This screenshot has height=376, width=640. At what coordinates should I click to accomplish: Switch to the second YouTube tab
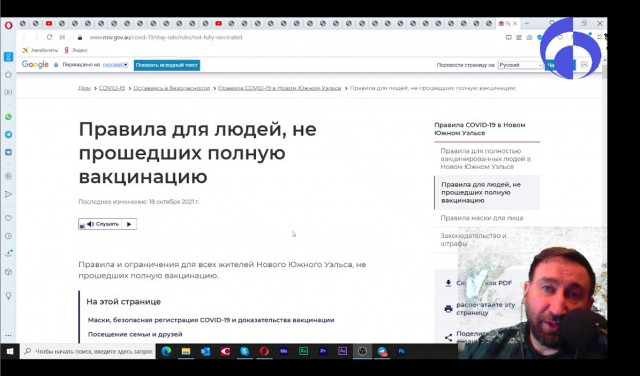[x=218, y=24]
